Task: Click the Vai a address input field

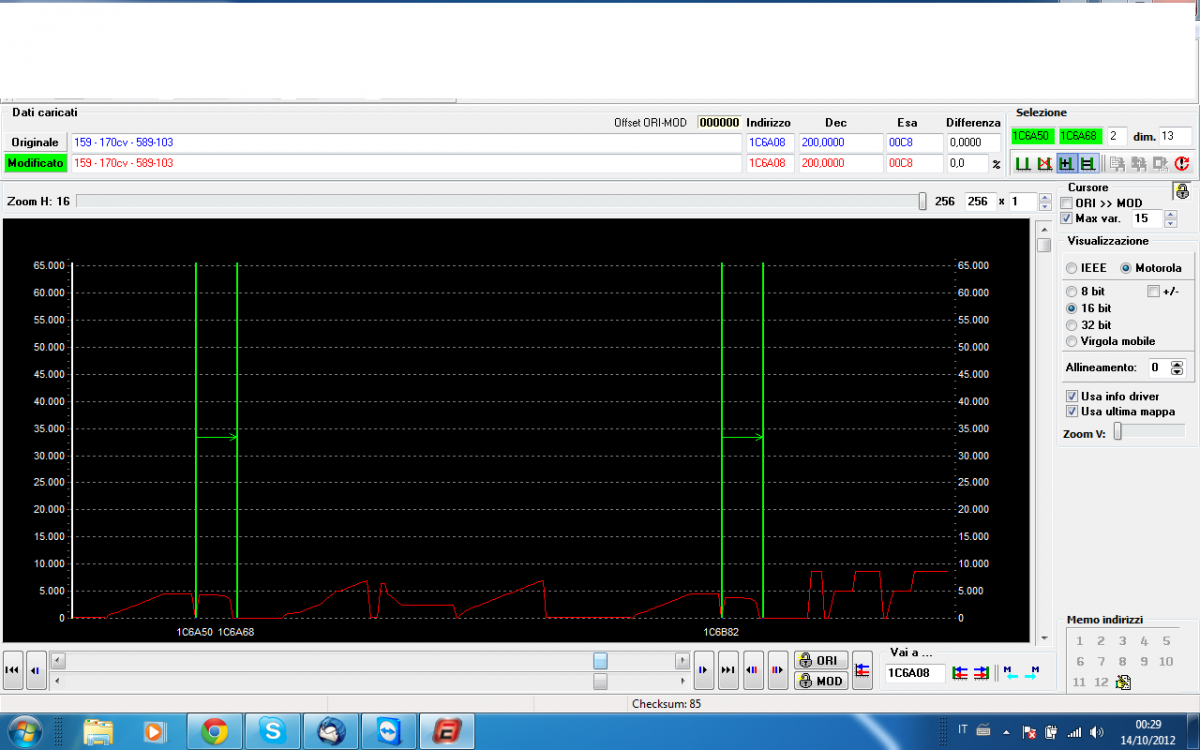Action: 915,673
